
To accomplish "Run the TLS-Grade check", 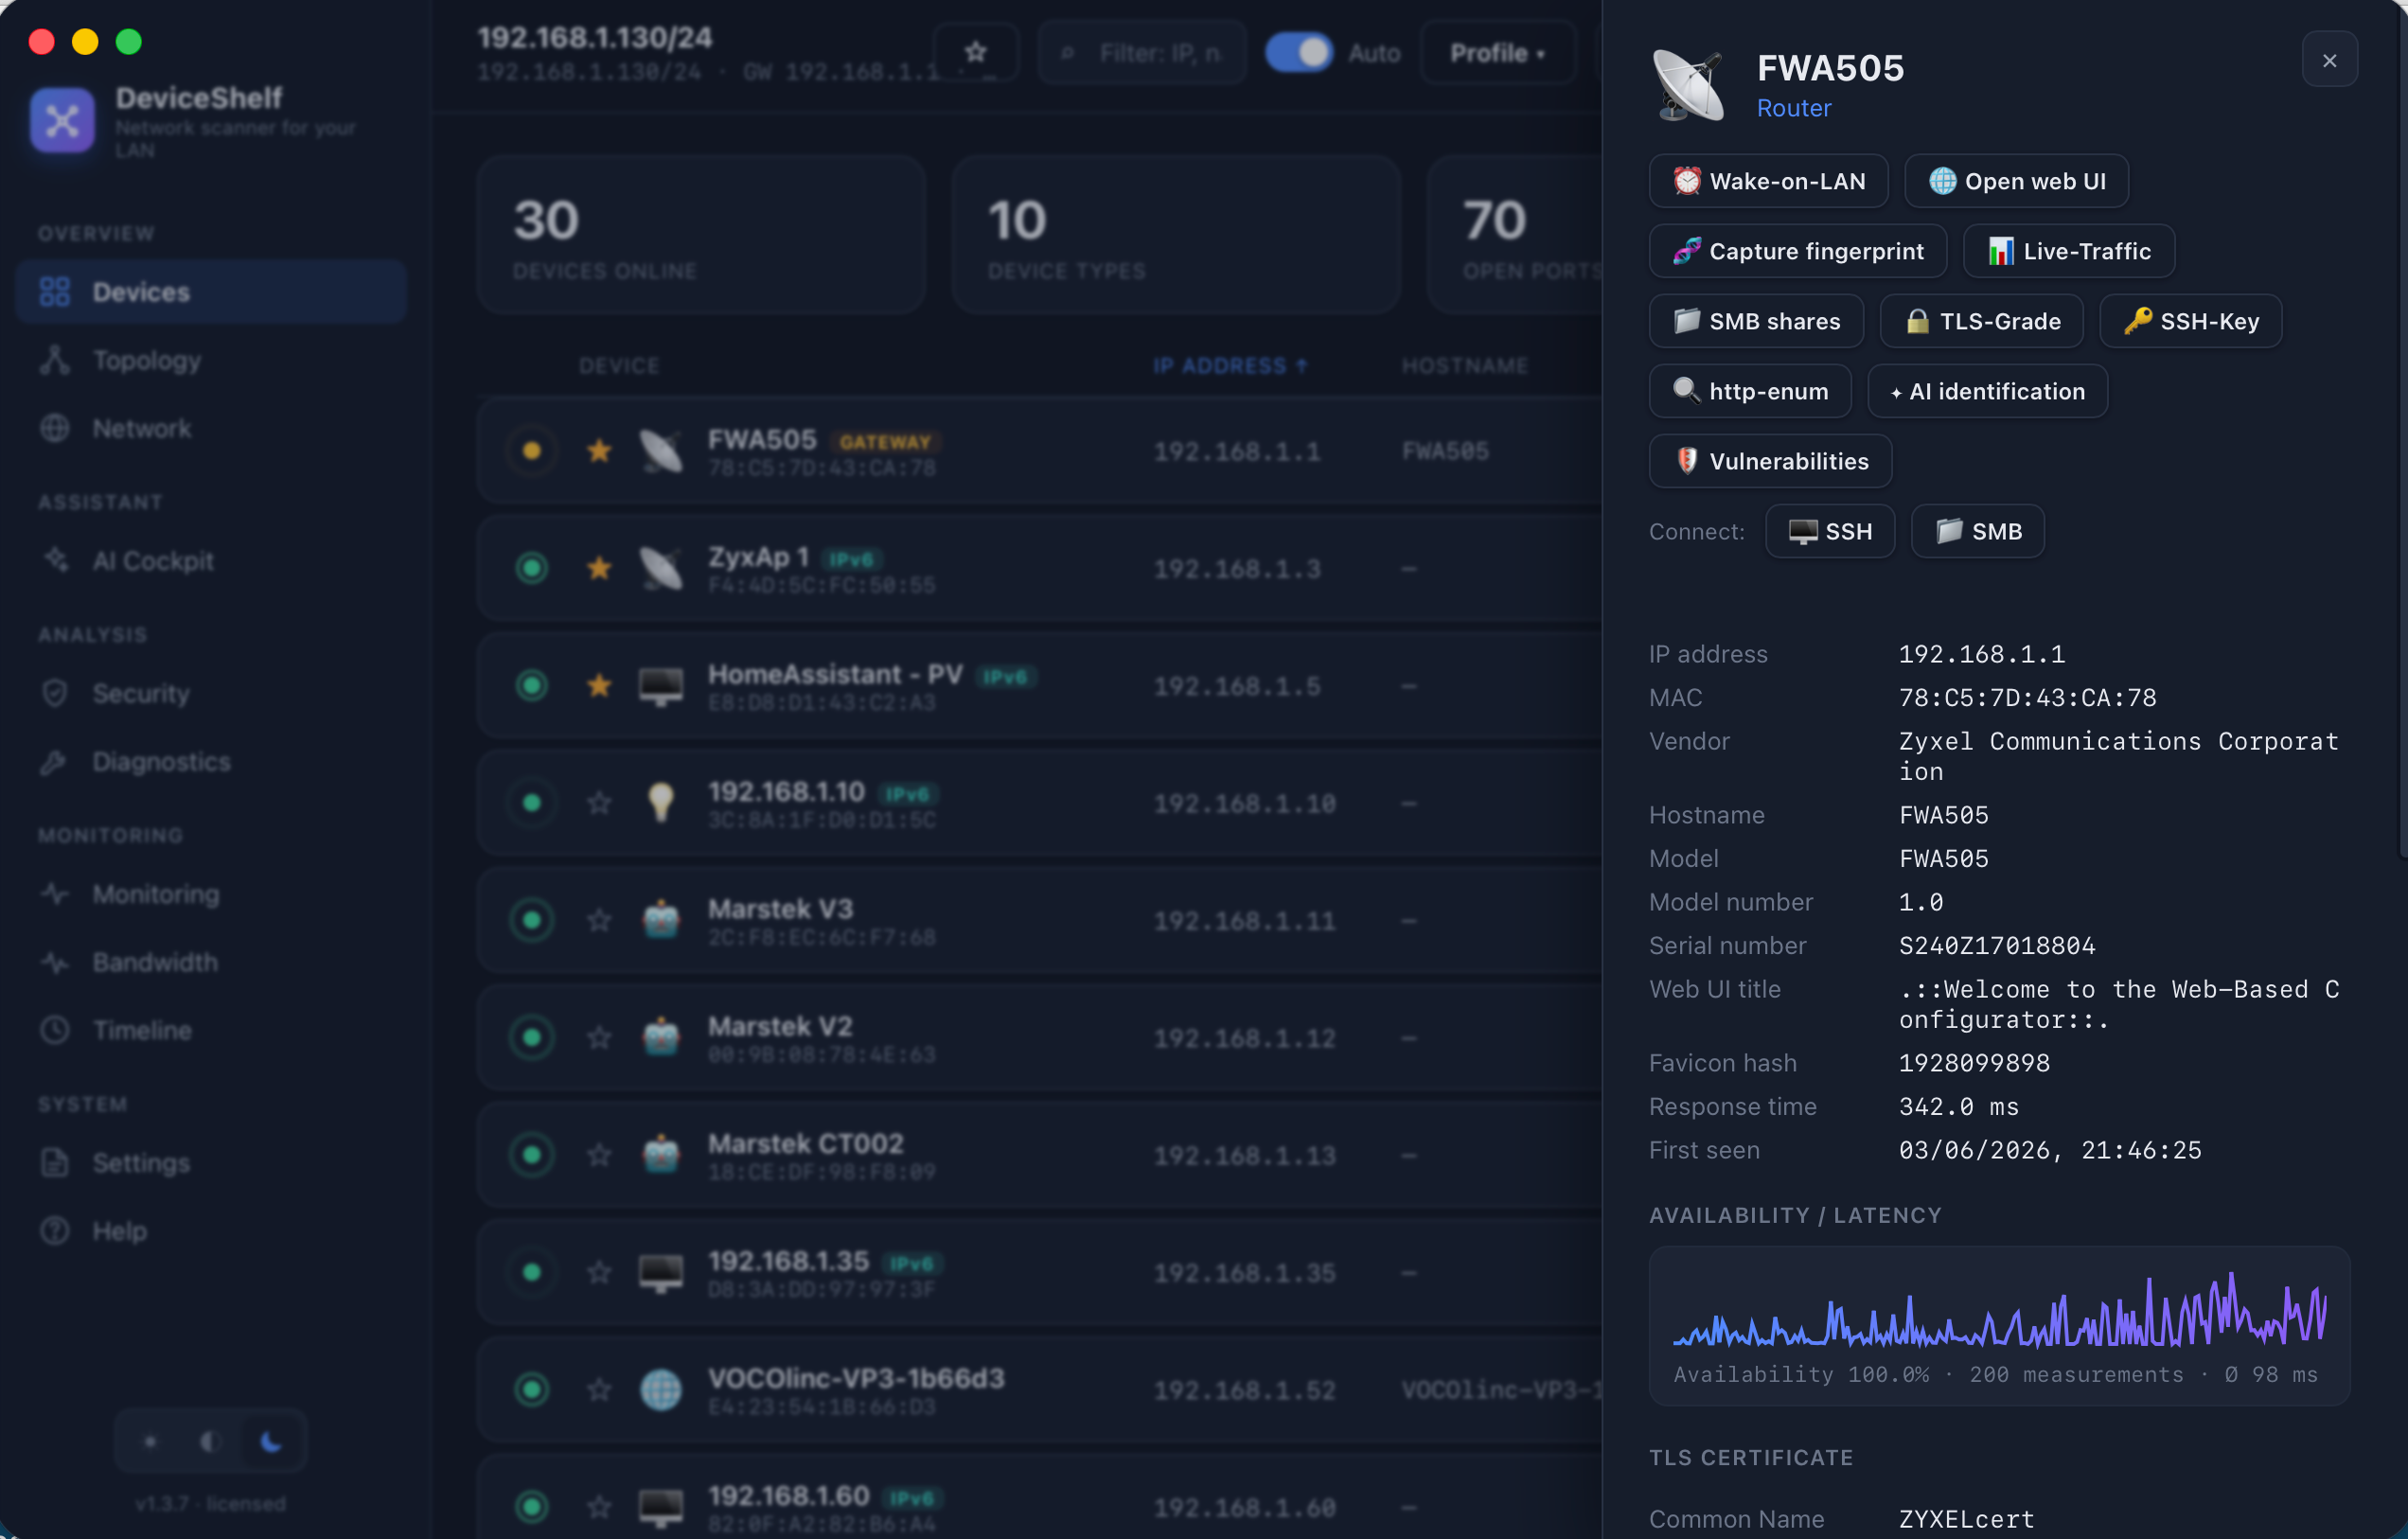I will pyautogui.click(x=1981, y=321).
